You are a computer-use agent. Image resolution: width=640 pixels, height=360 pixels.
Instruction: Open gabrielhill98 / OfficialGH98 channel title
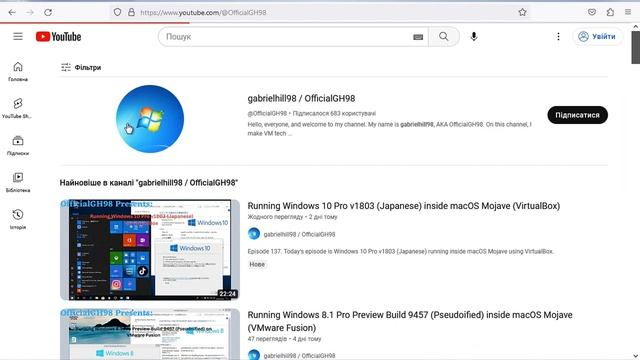click(x=301, y=98)
